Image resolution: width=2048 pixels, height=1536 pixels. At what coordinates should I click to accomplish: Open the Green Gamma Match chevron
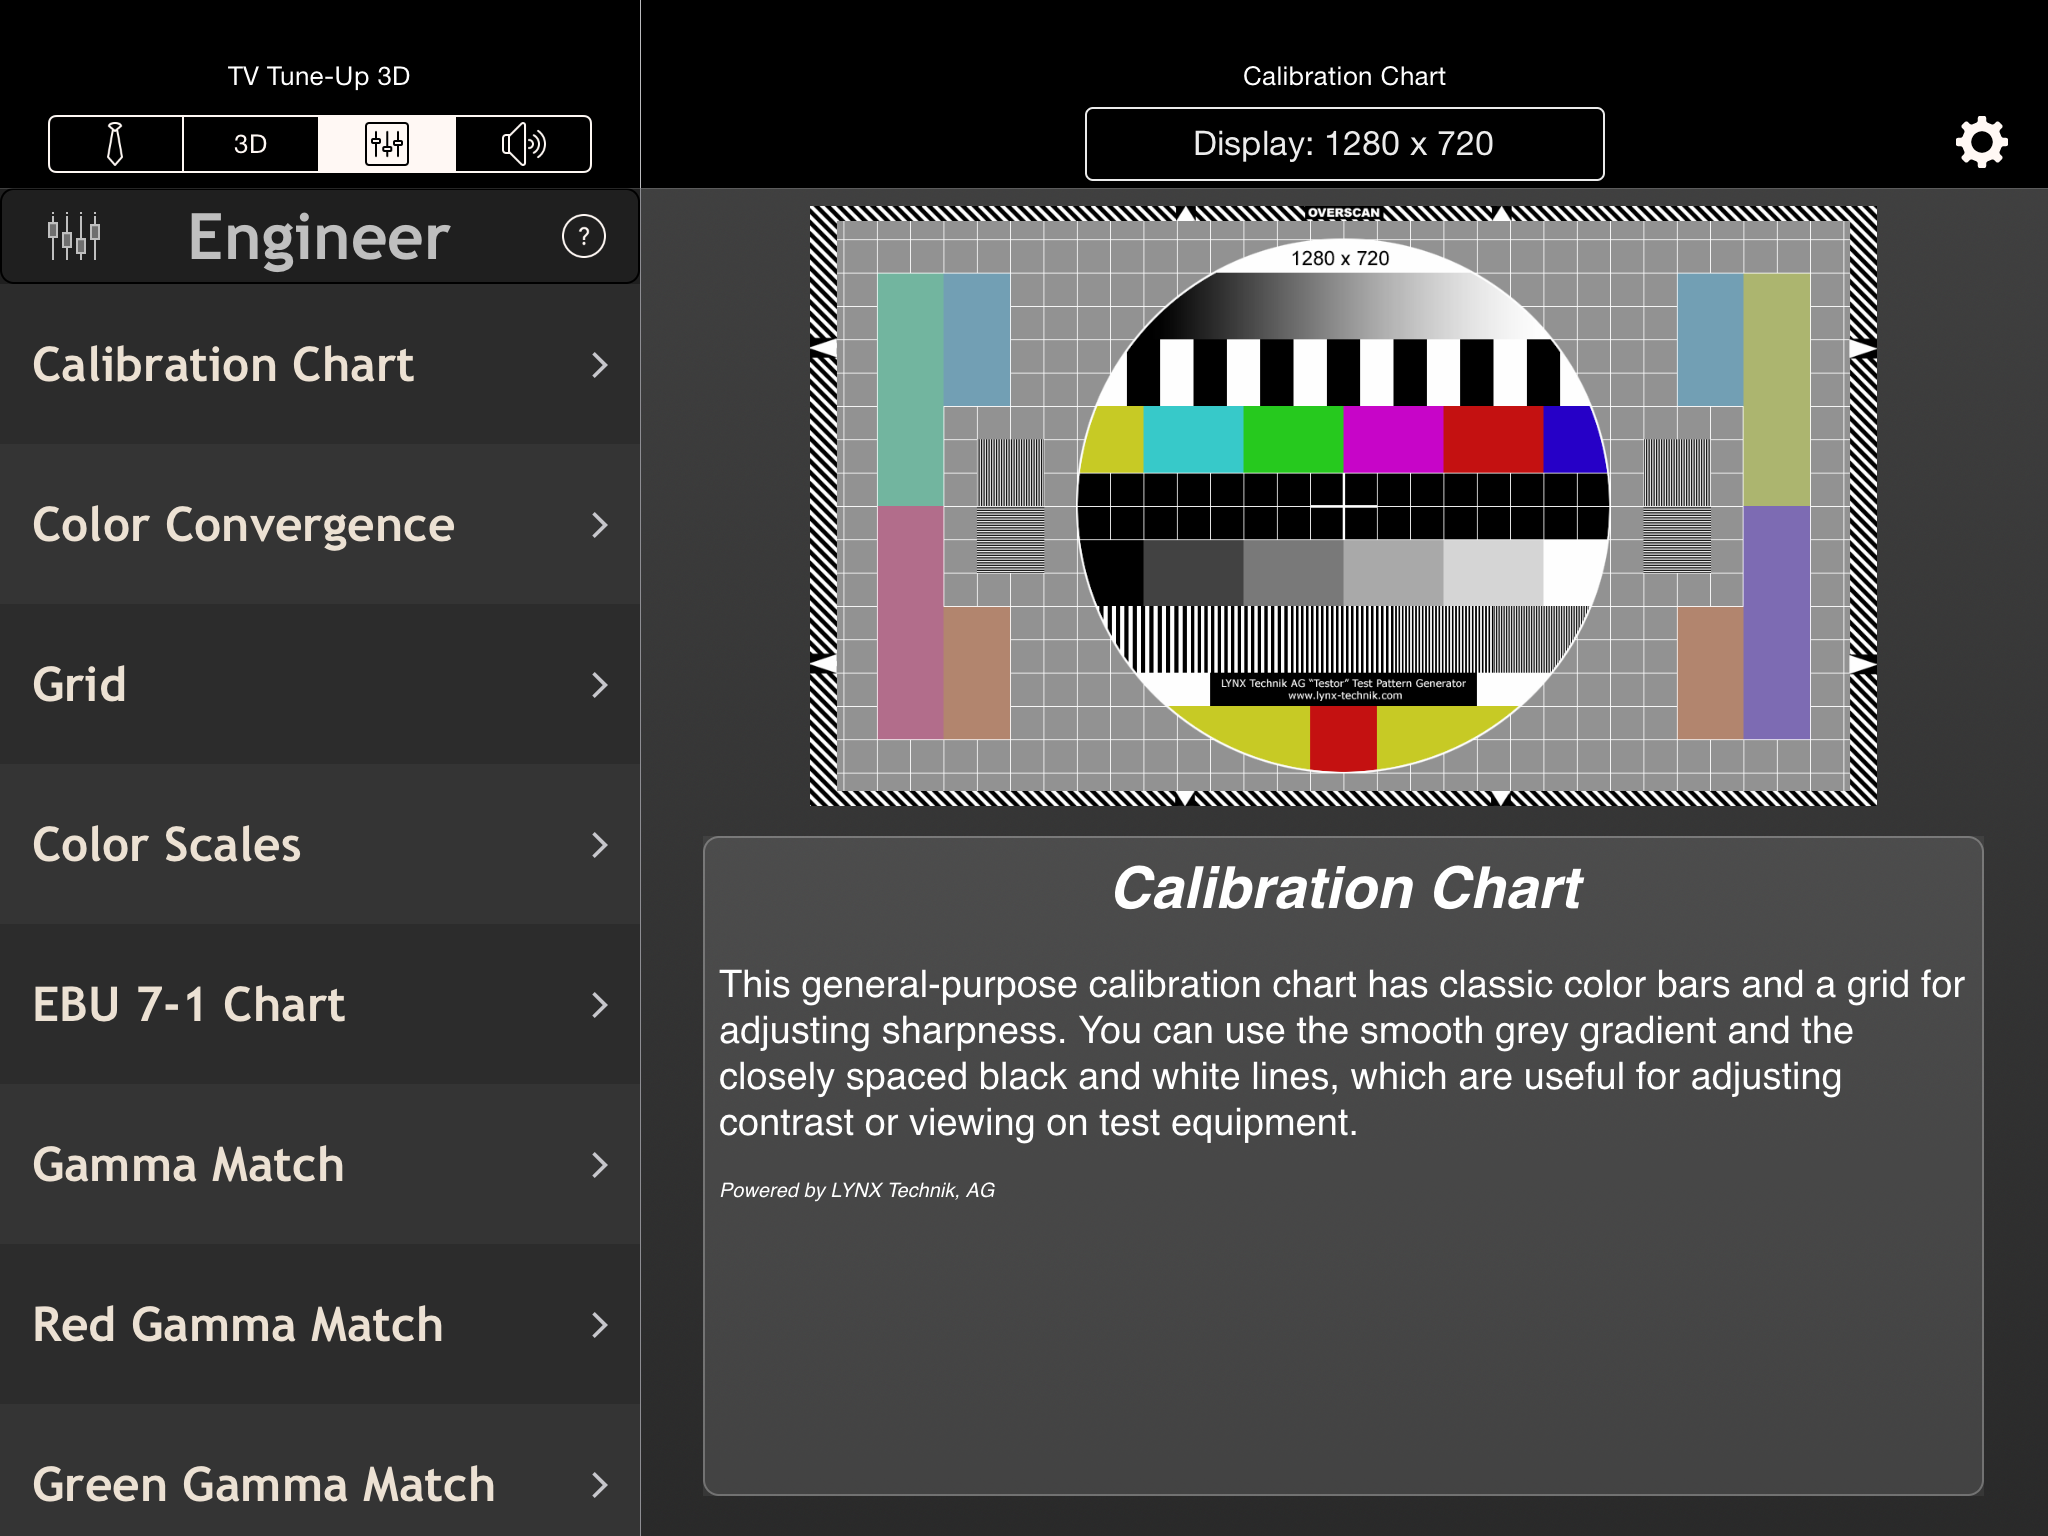pyautogui.click(x=599, y=1485)
